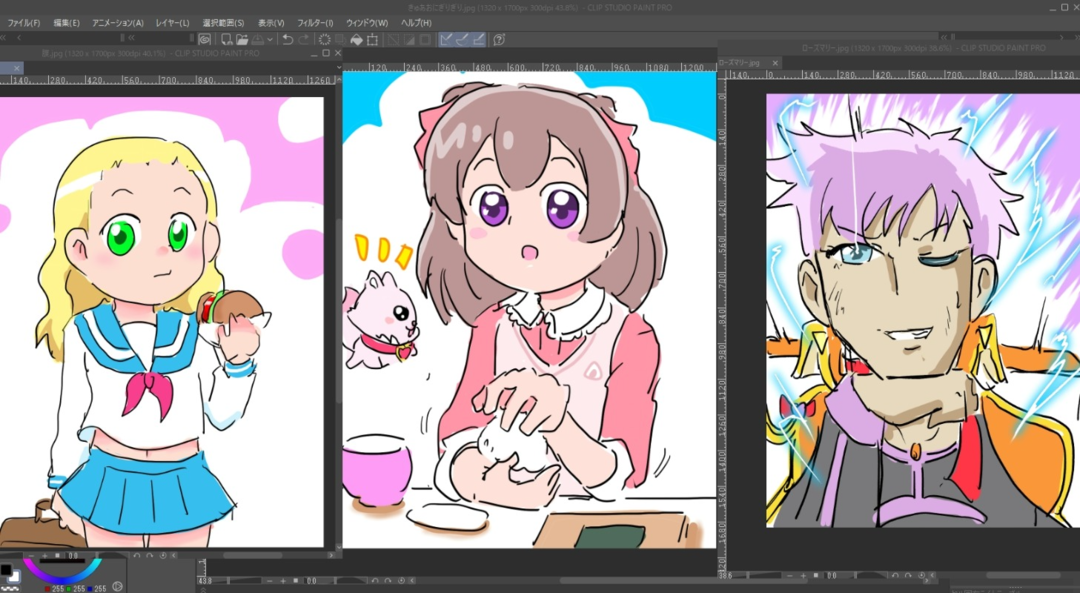Screen dimensions: 1080x593
Task: Click the Fill bucket icon in command bar
Action: click(x=356, y=39)
